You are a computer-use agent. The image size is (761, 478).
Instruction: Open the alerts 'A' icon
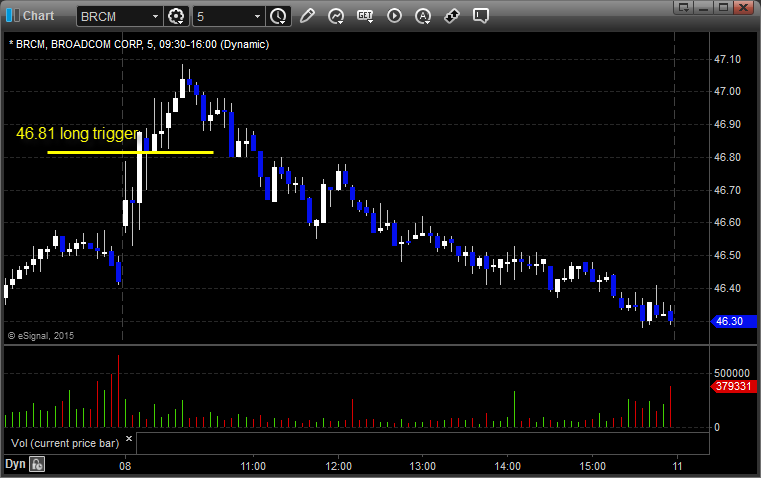pyautogui.click(x=423, y=16)
